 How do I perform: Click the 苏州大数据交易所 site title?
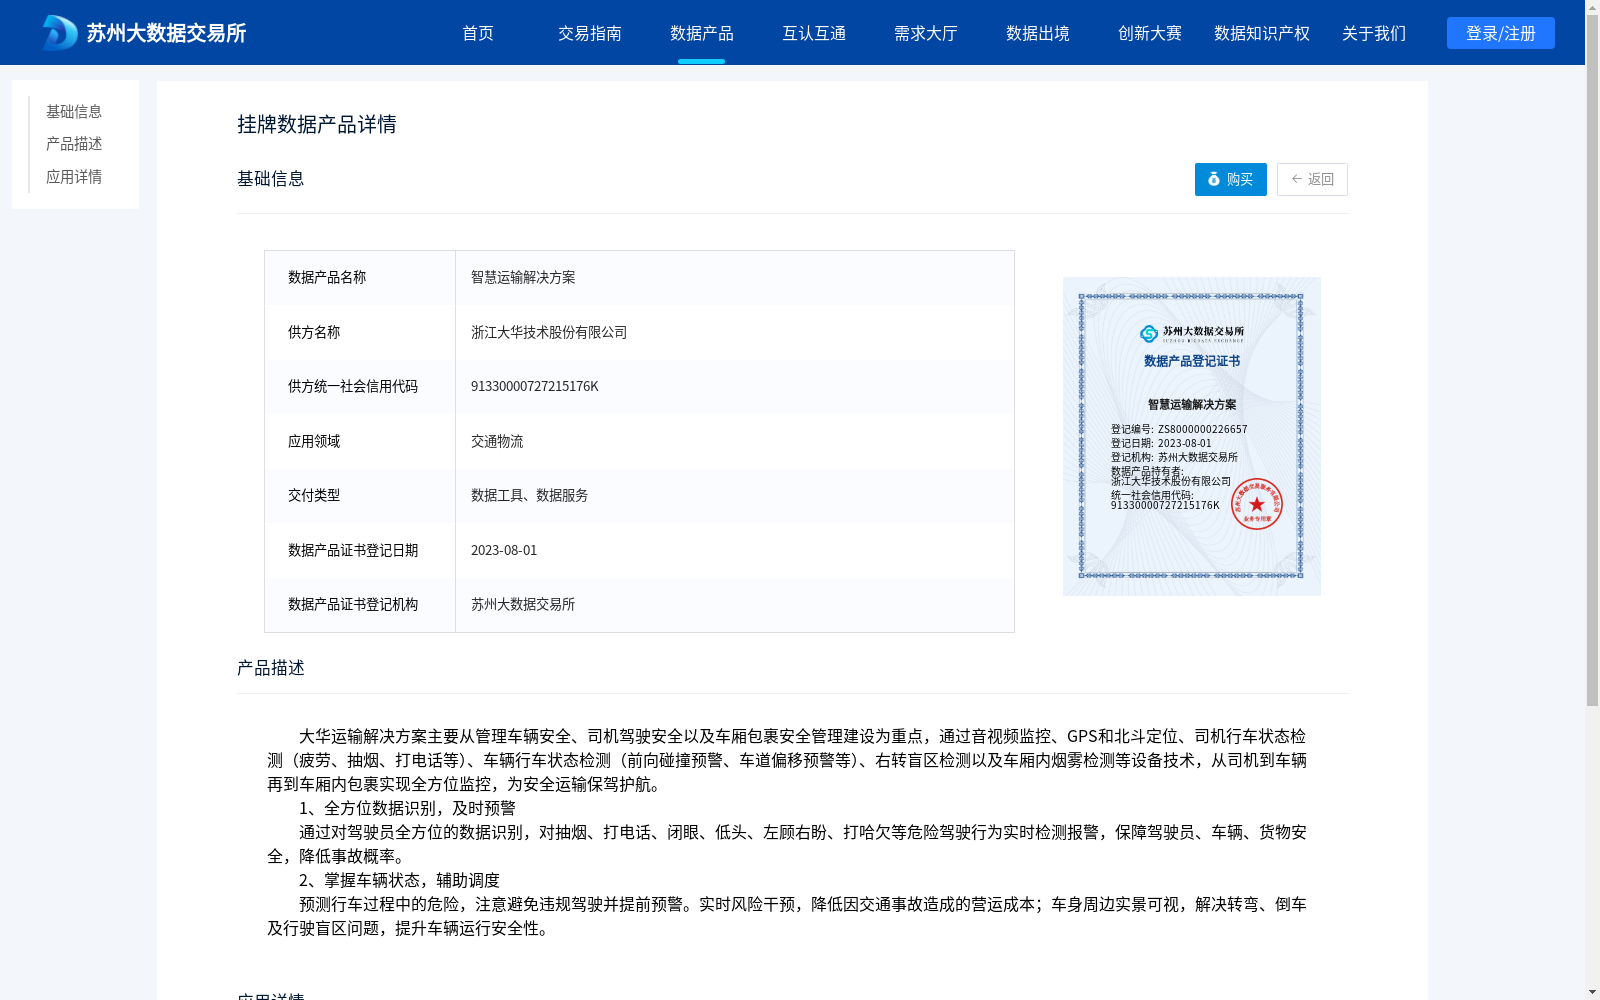[166, 33]
